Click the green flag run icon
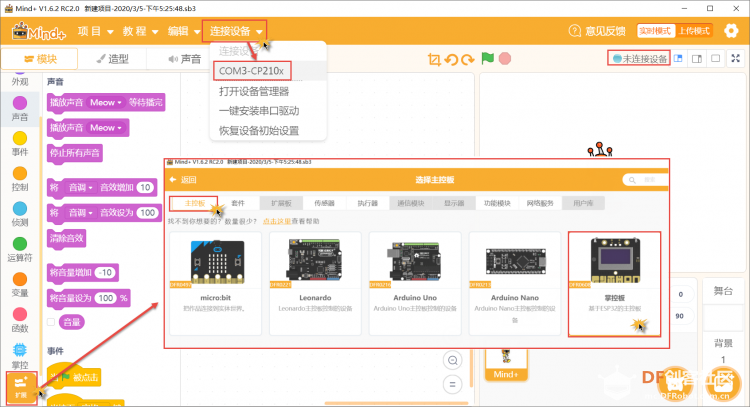Viewport: 750px width, 407px height. coord(487,58)
